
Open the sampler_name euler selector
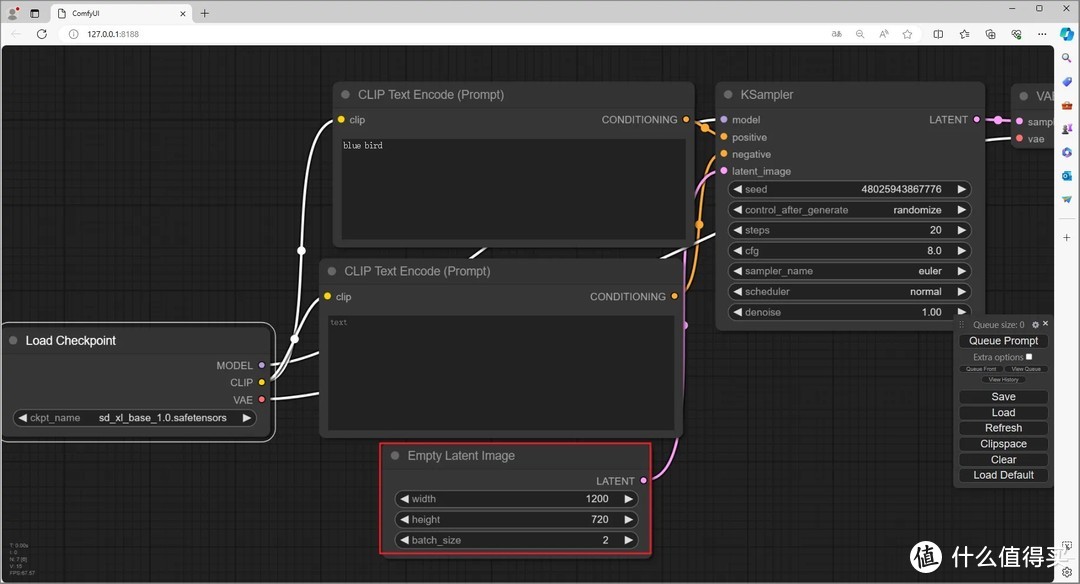coord(849,271)
